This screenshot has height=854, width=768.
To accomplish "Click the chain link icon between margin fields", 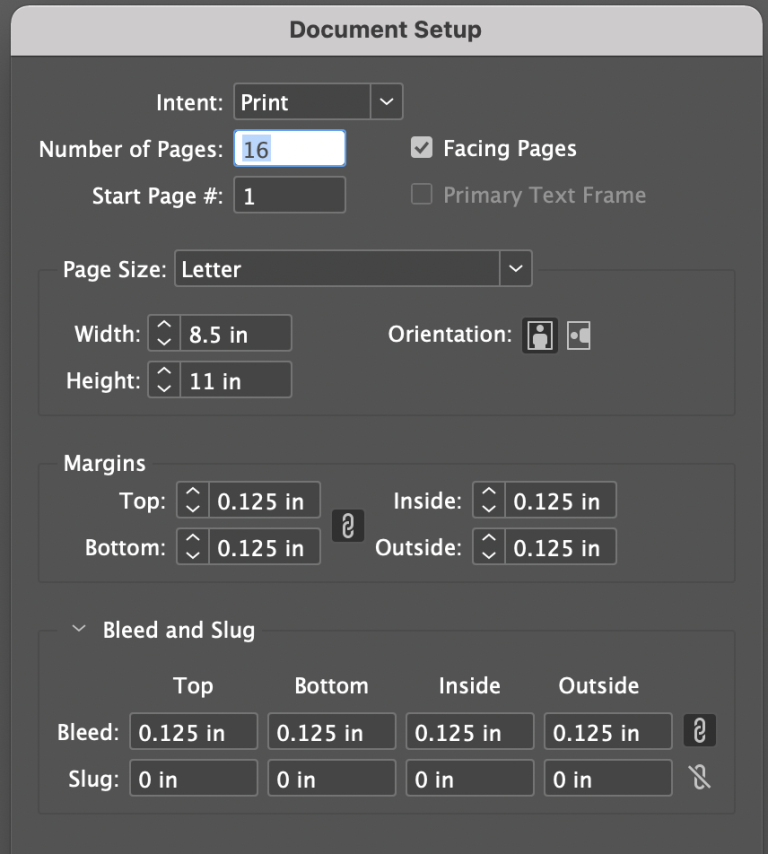I will [x=348, y=525].
